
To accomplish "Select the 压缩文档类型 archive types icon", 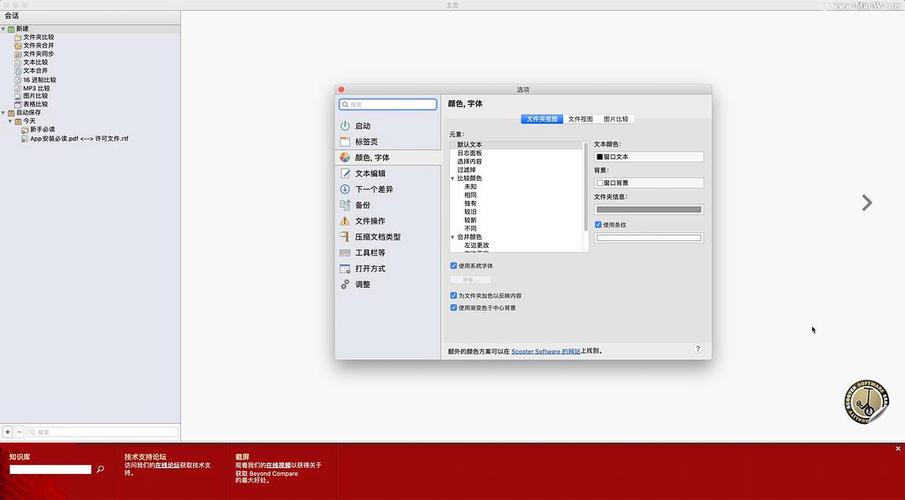I will point(345,237).
